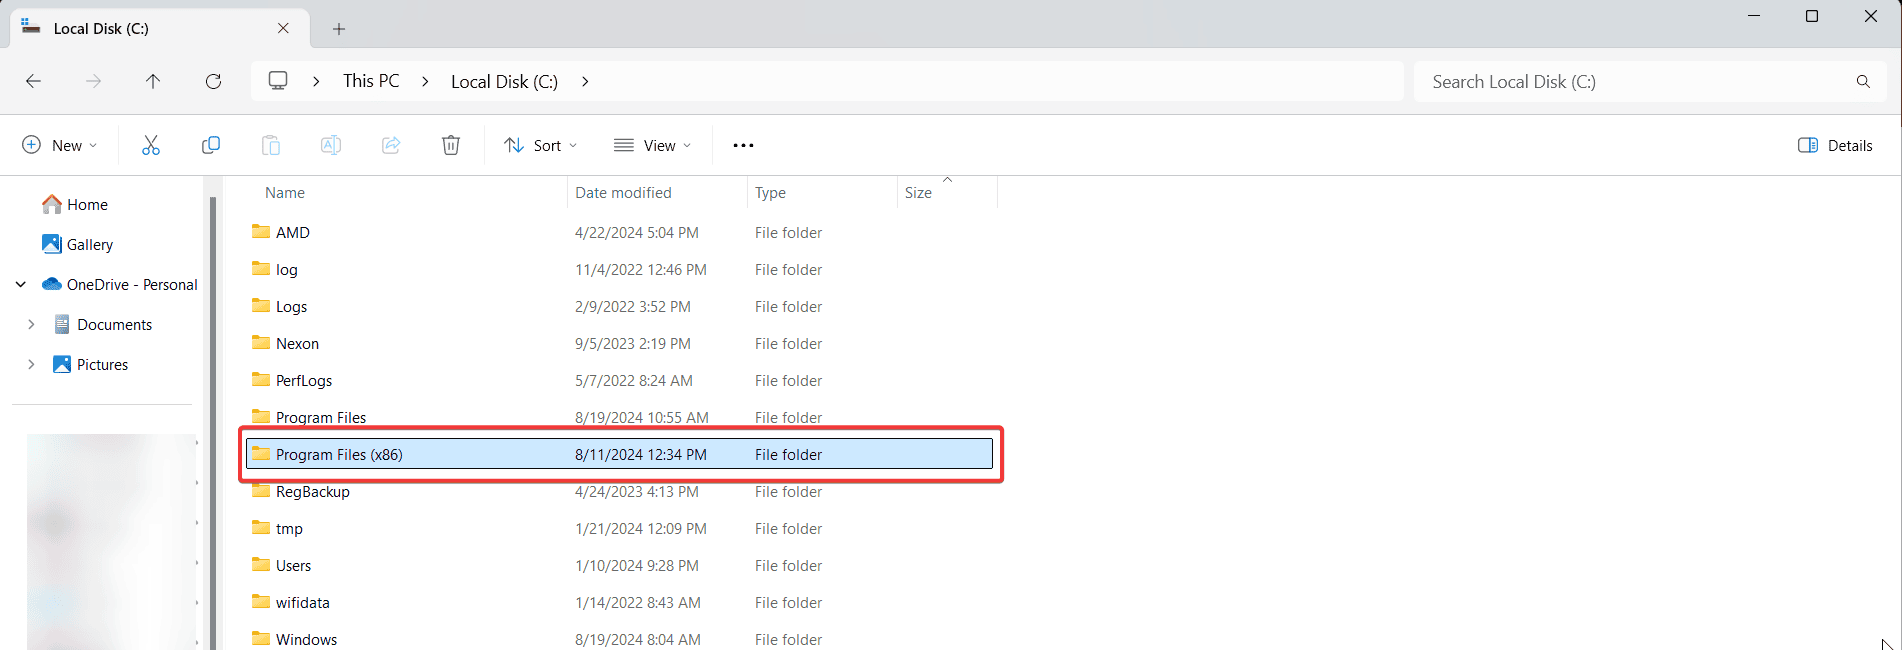Open the New dropdown menu
Viewport: 1902px width, 650px height.
pos(60,146)
